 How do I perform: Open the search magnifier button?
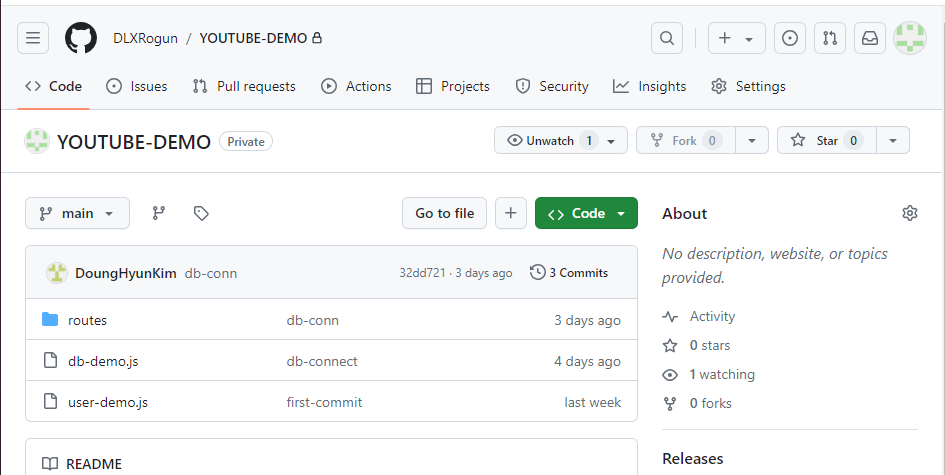(x=667, y=38)
